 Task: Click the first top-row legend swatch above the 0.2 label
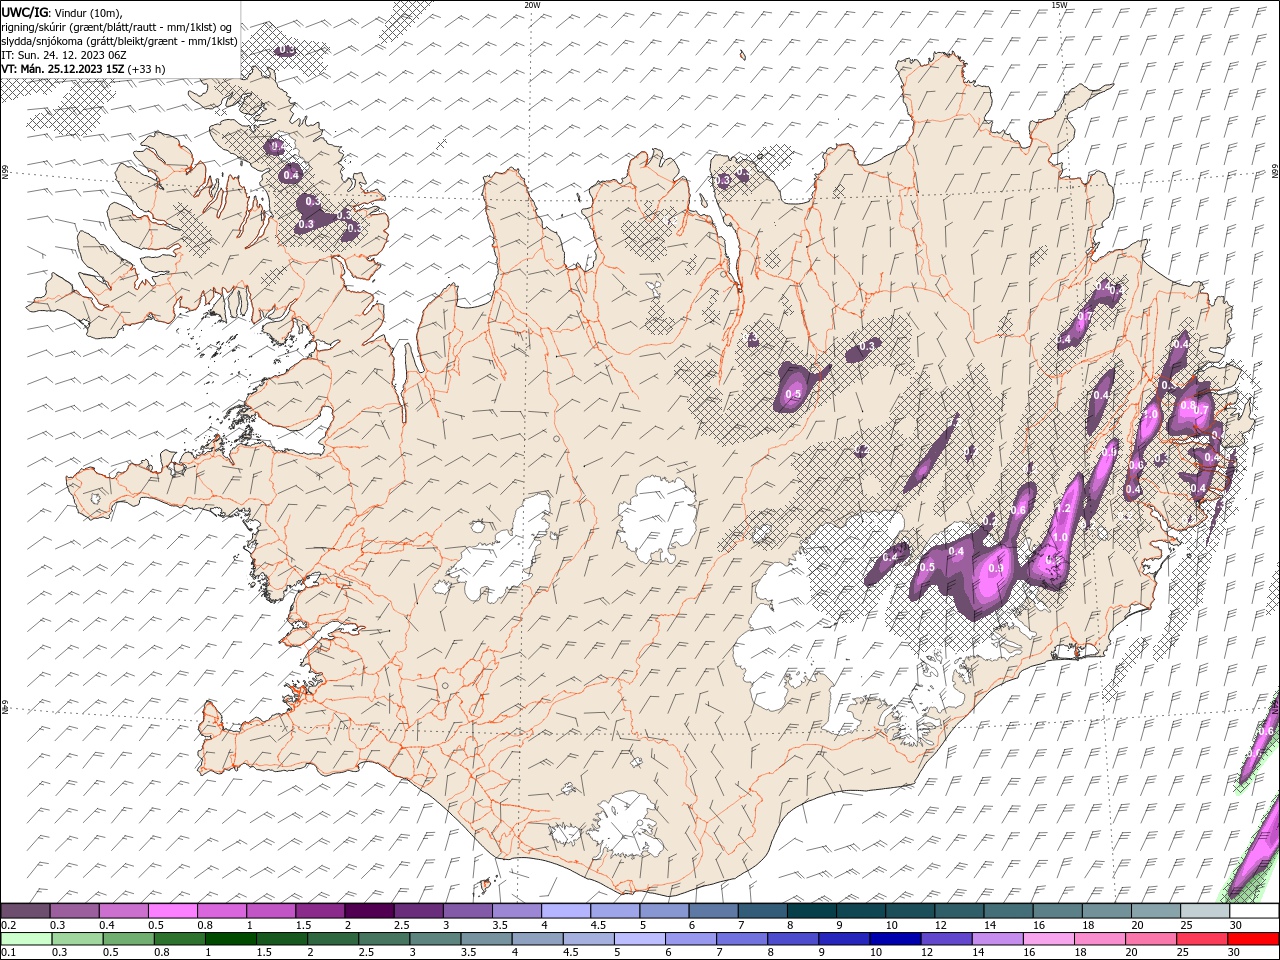pyautogui.click(x=25, y=911)
